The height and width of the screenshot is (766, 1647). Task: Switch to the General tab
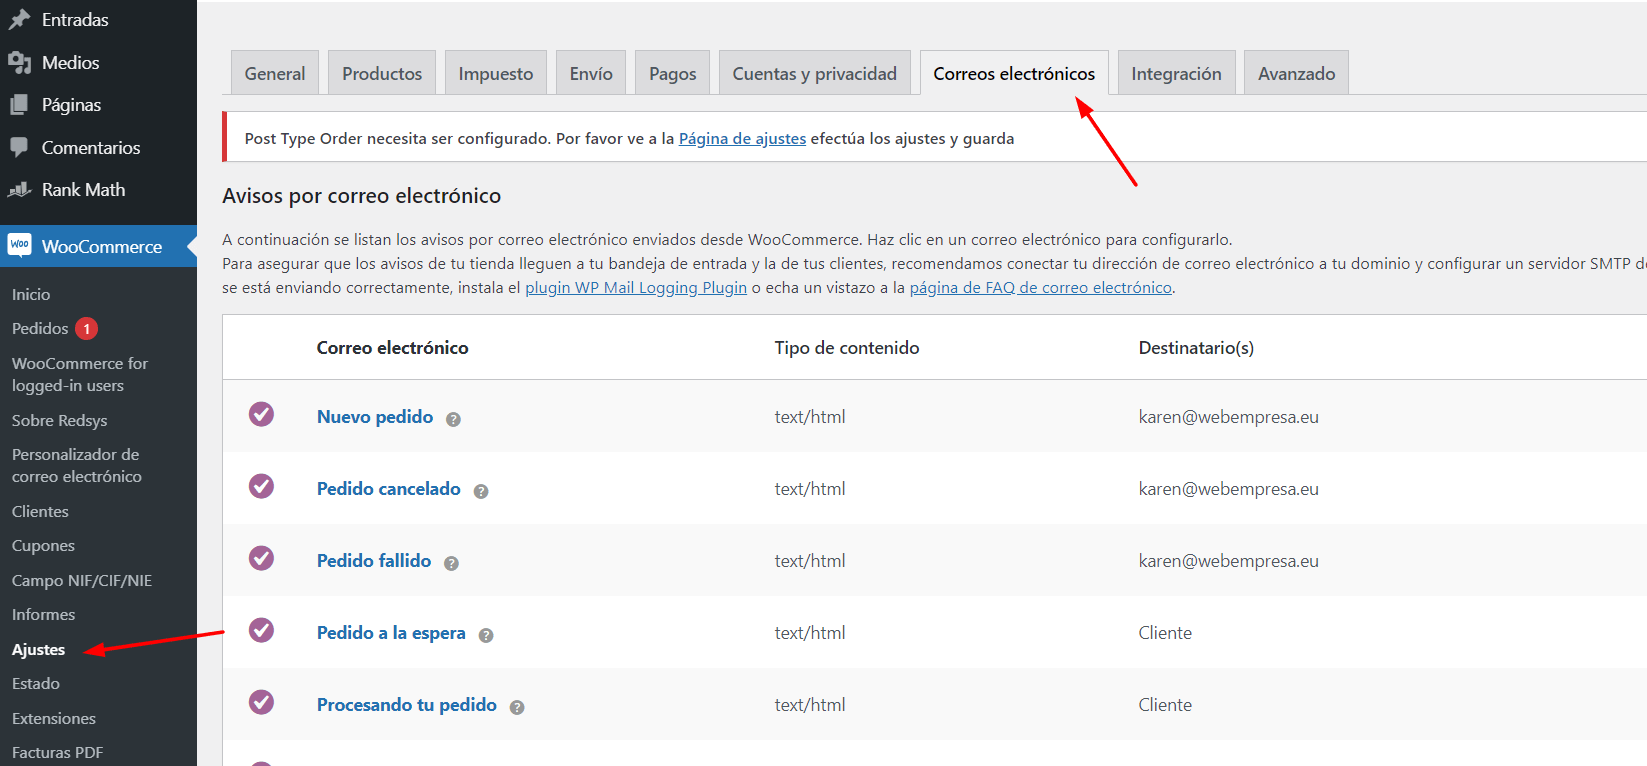[x=275, y=73]
